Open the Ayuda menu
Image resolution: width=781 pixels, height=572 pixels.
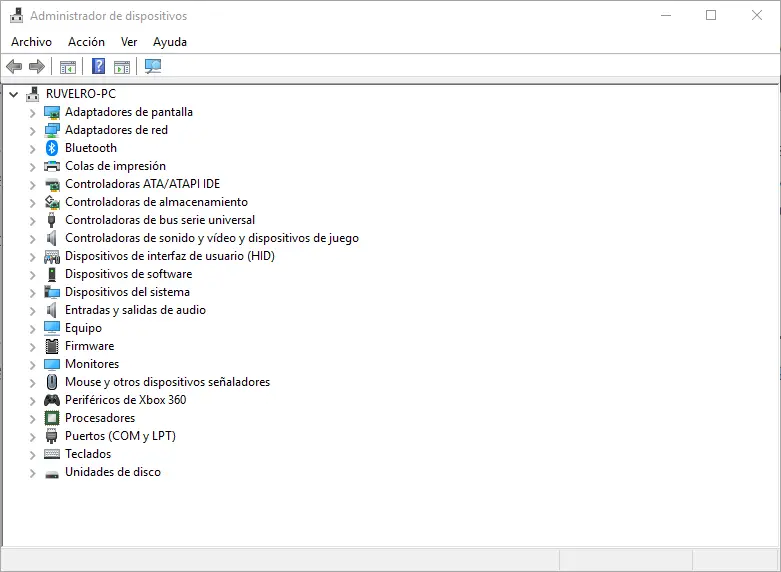pyautogui.click(x=170, y=42)
